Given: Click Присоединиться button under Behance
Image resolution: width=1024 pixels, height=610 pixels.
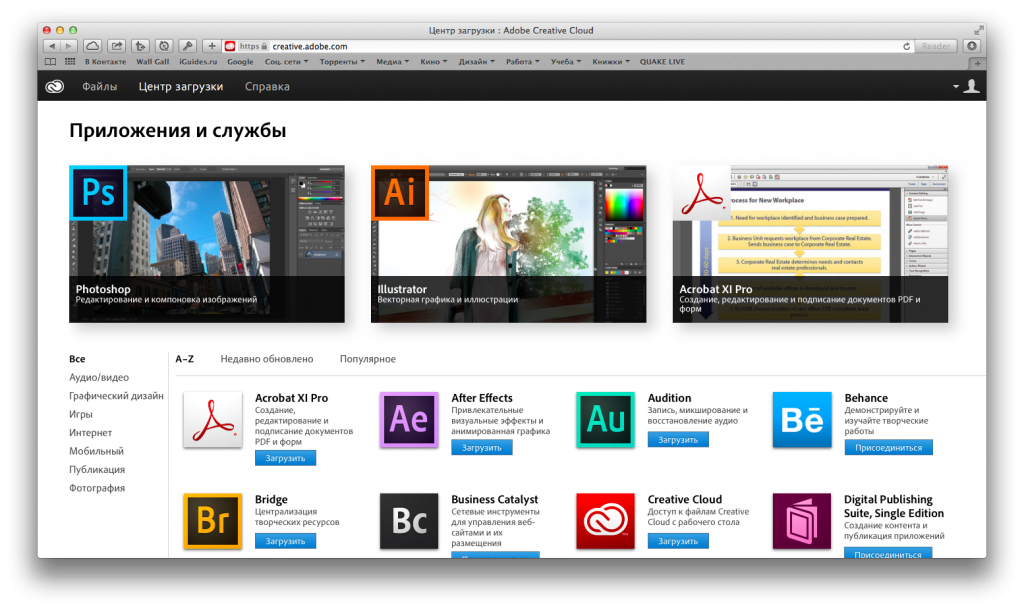Looking at the screenshot, I should [888, 447].
